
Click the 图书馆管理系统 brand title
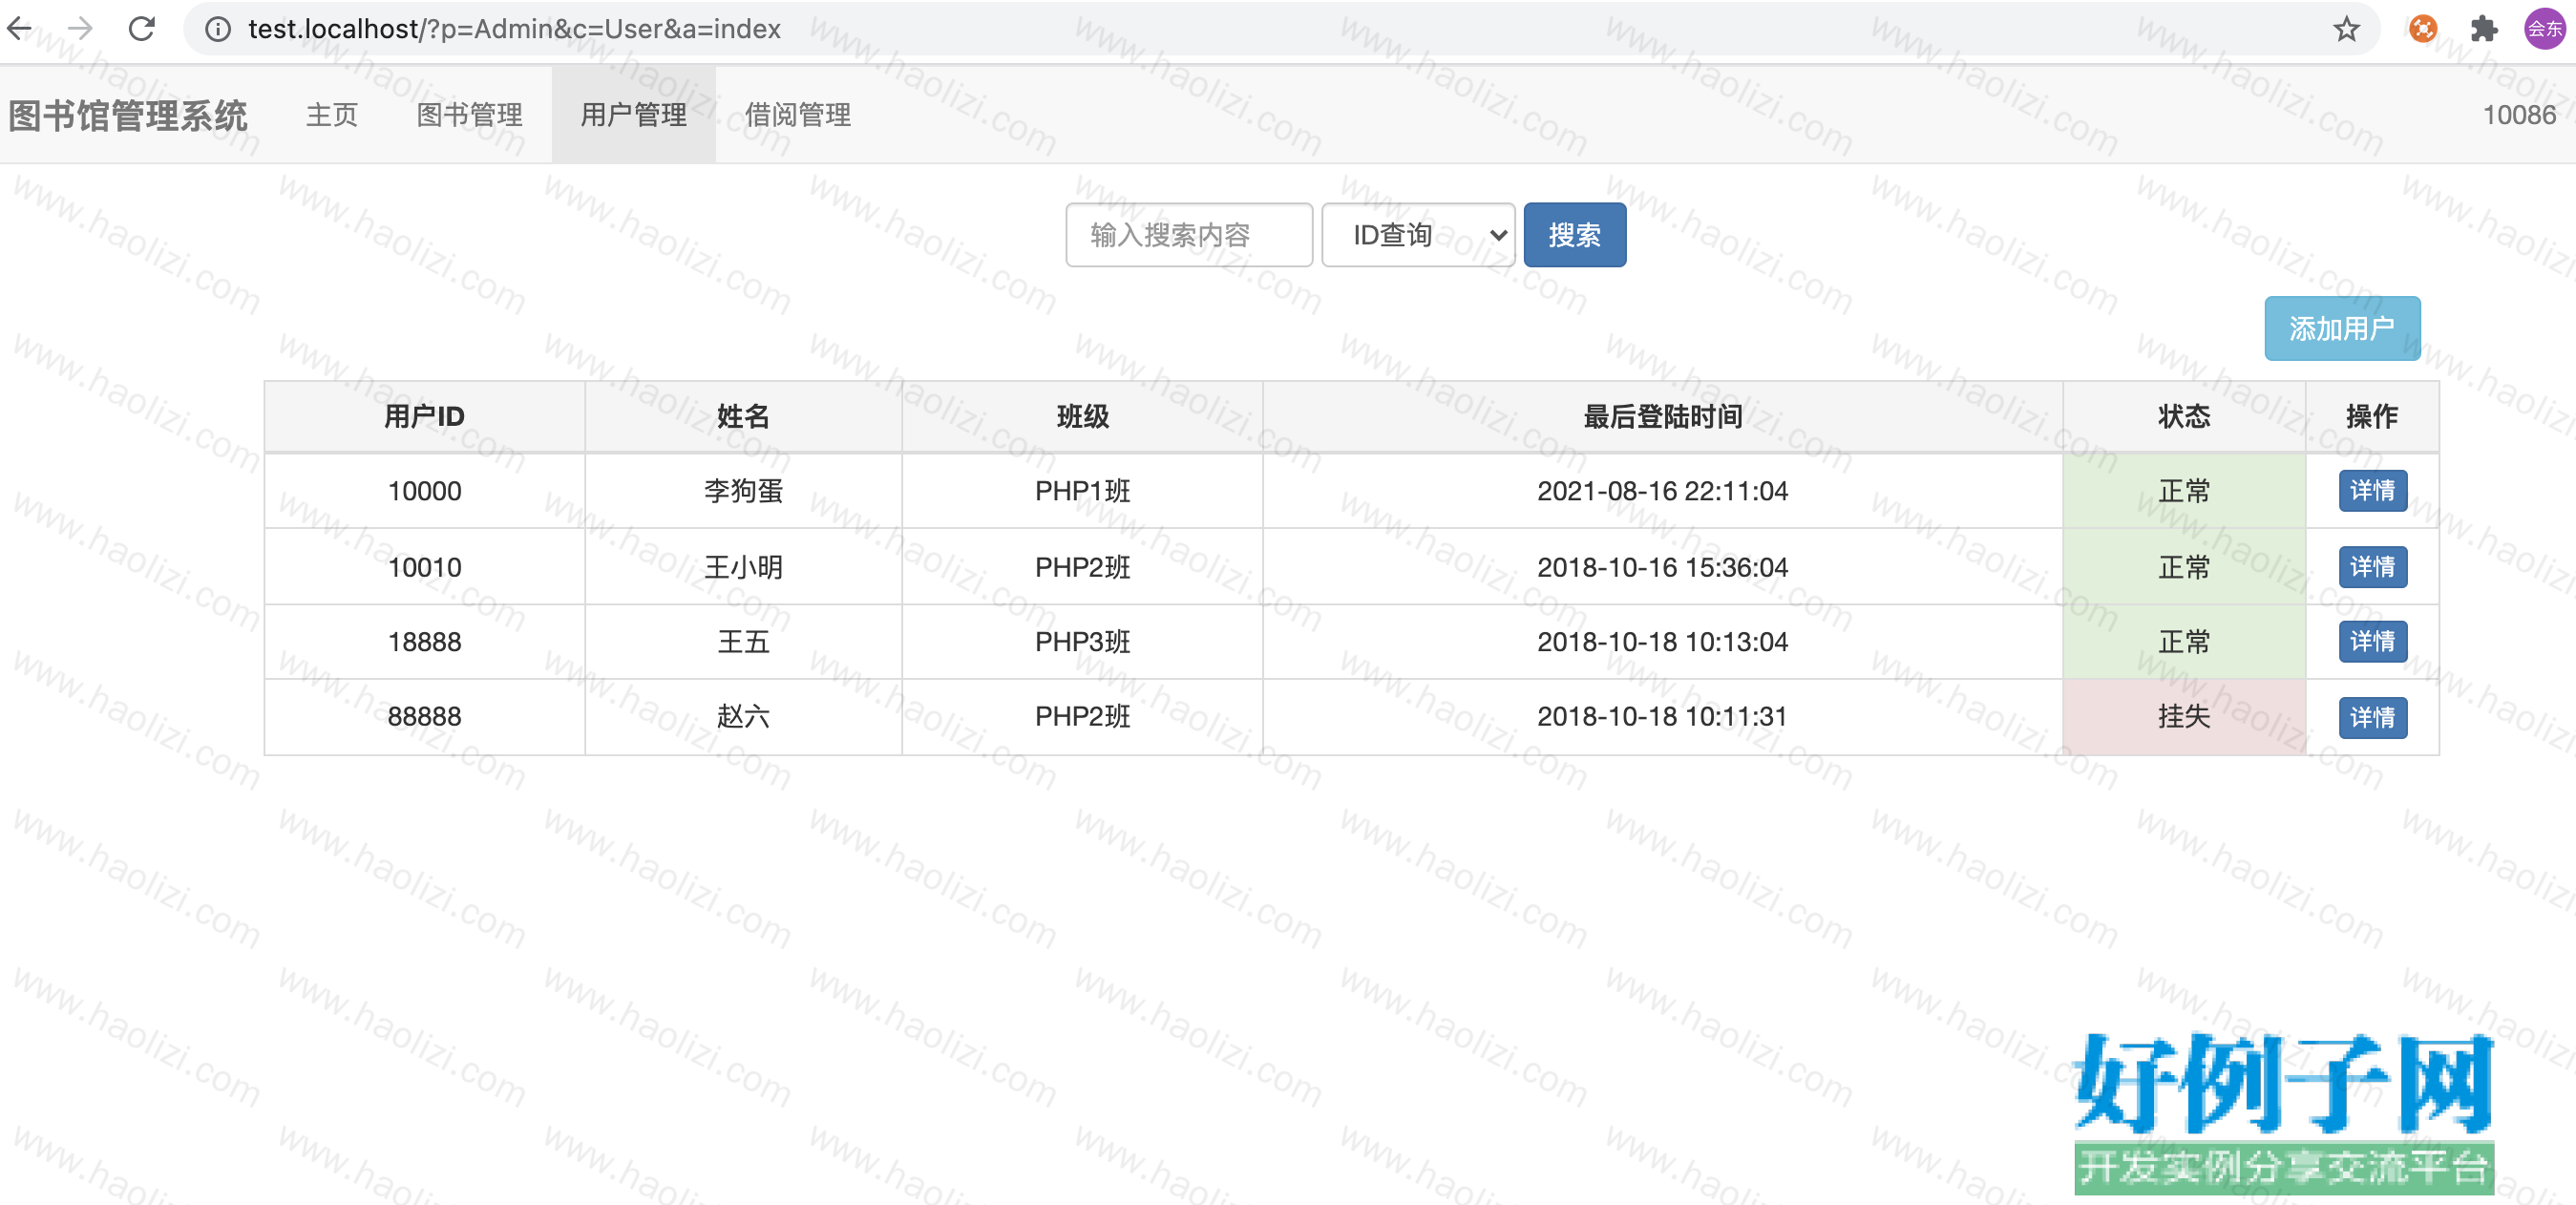click(x=127, y=115)
